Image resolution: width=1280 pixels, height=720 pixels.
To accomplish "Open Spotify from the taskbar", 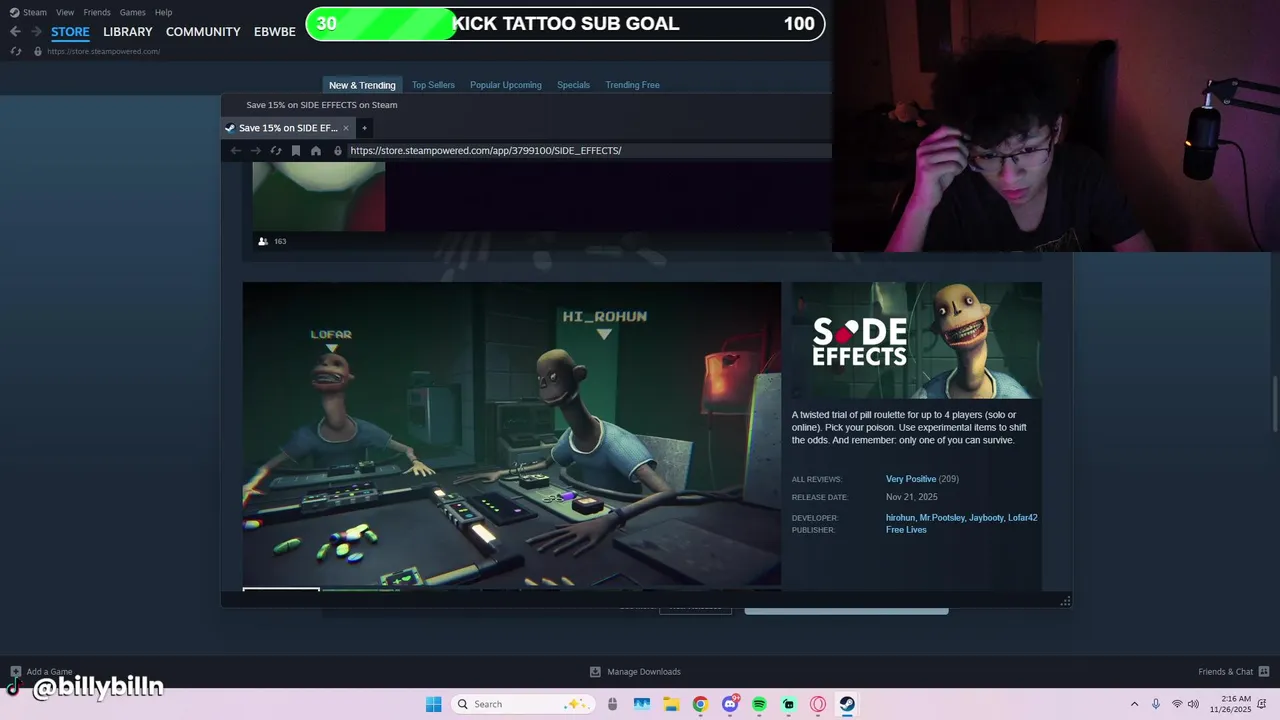I will click(759, 704).
